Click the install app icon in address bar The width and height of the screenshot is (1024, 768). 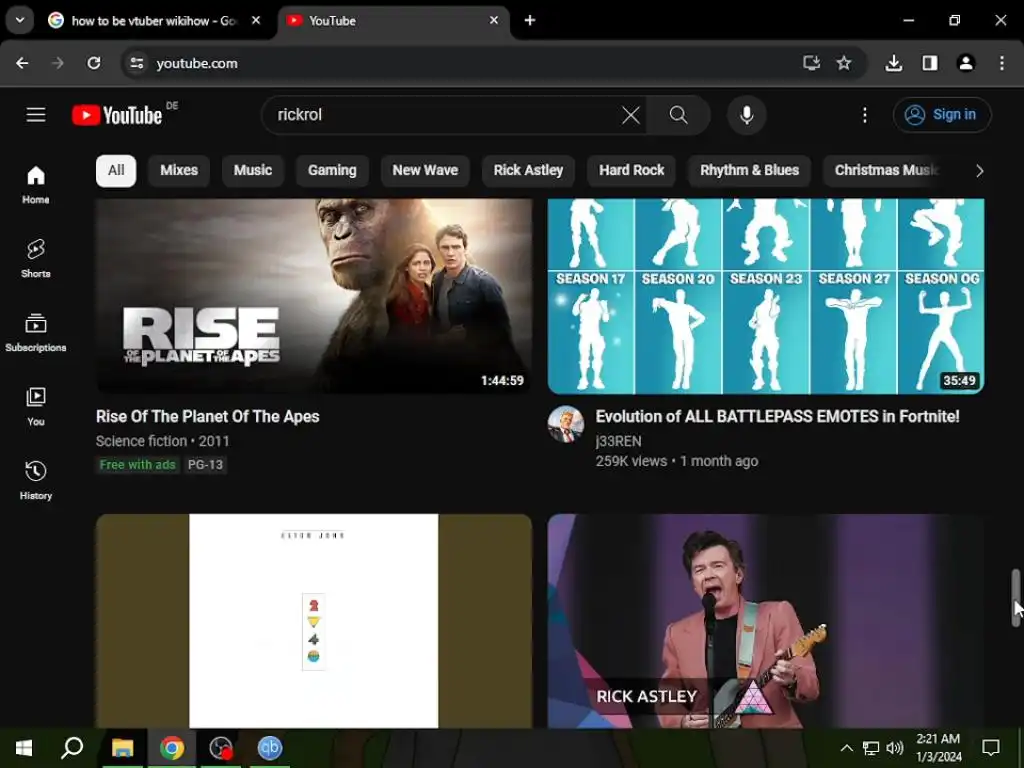[811, 63]
